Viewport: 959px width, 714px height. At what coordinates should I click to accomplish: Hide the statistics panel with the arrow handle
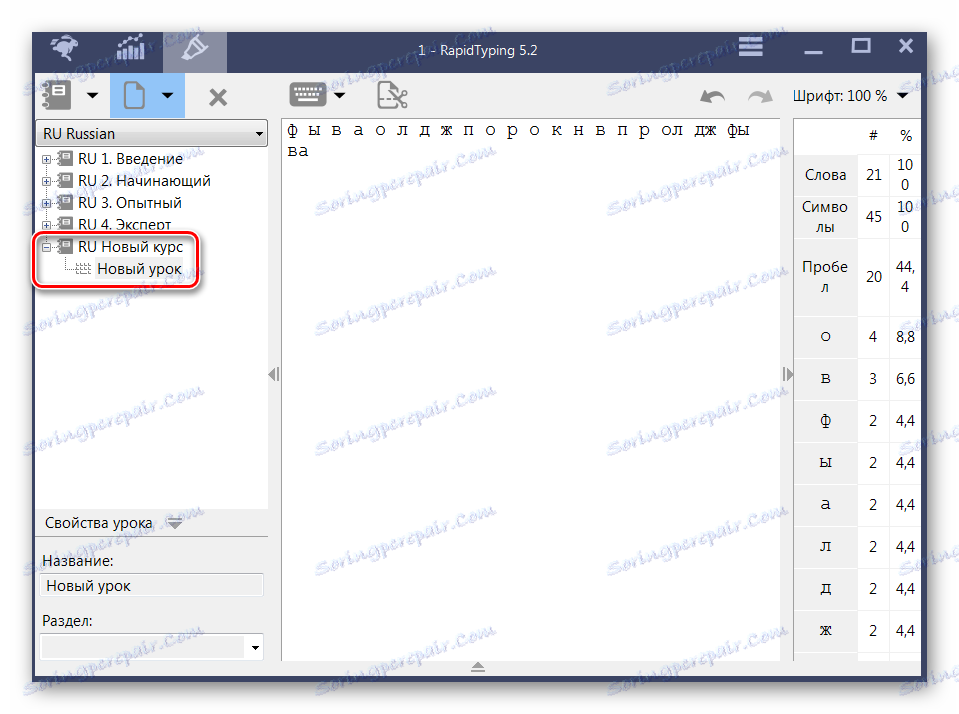coord(788,374)
